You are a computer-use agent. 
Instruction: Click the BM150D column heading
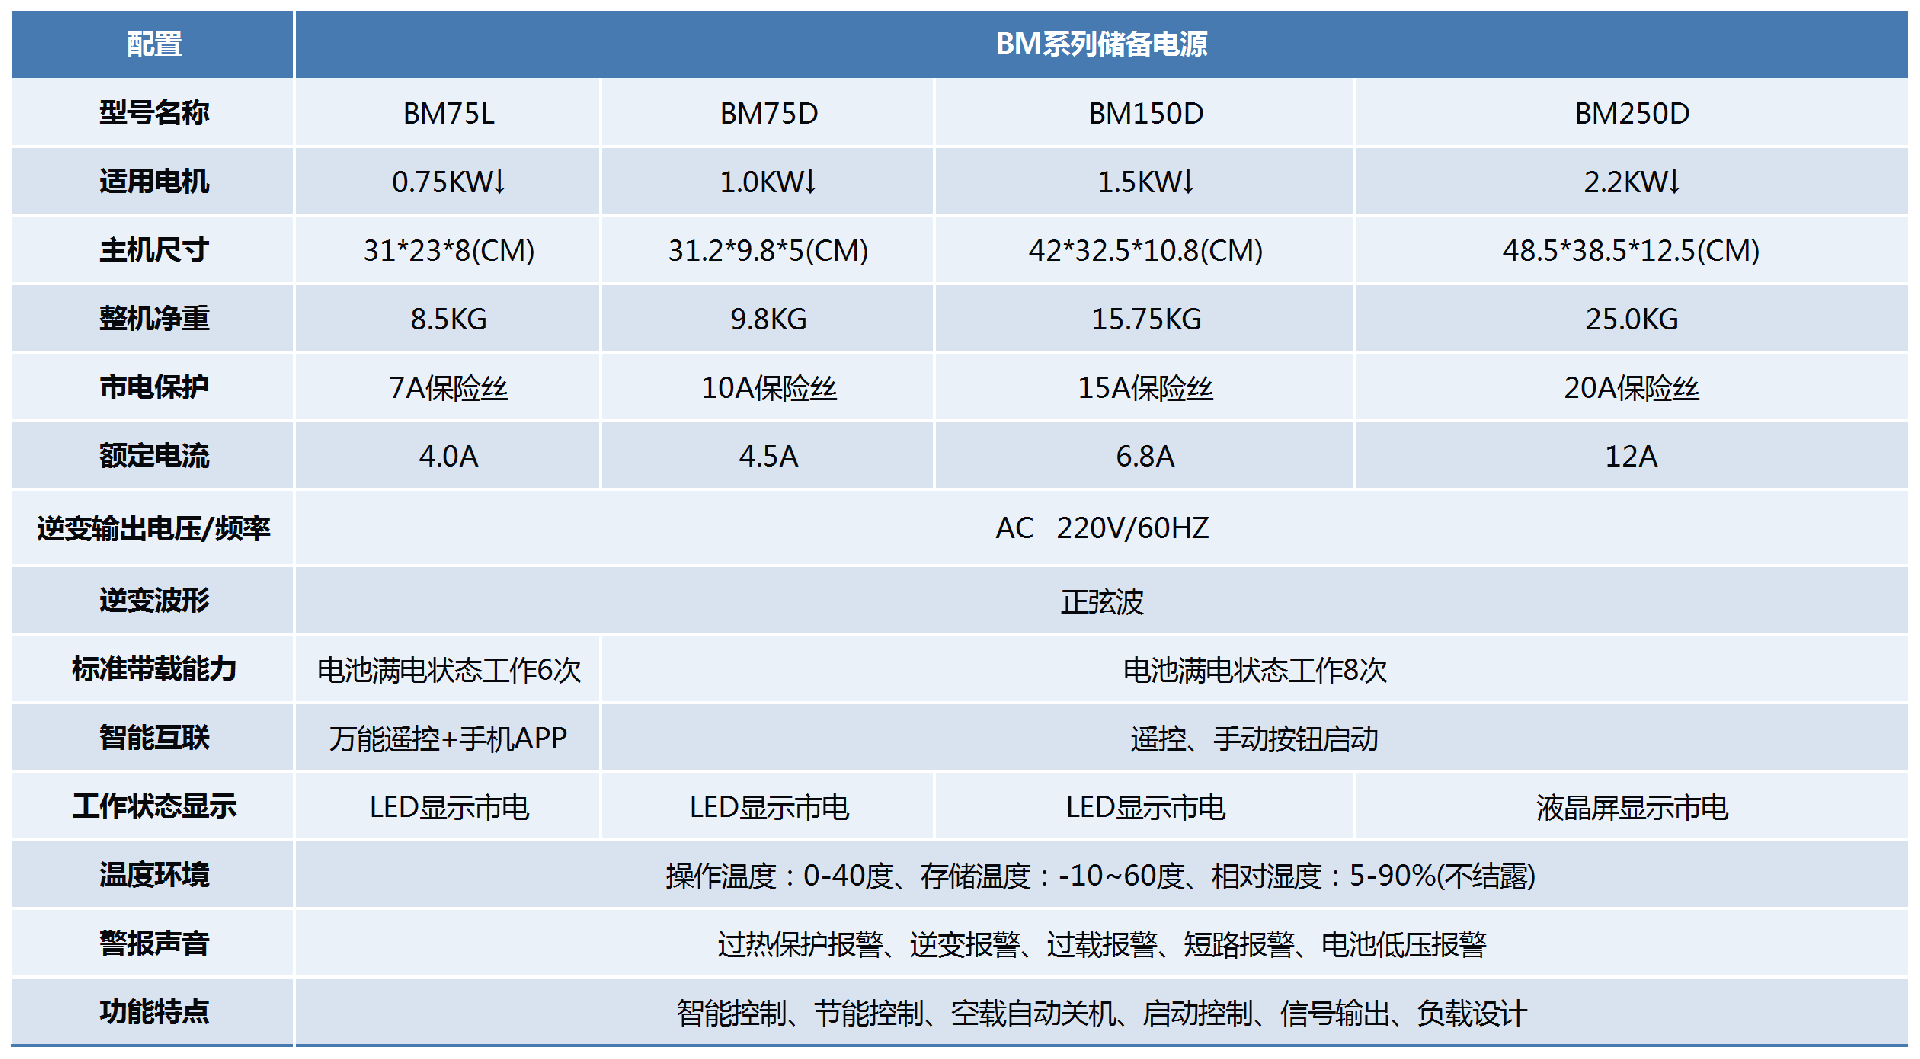click(x=1145, y=113)
